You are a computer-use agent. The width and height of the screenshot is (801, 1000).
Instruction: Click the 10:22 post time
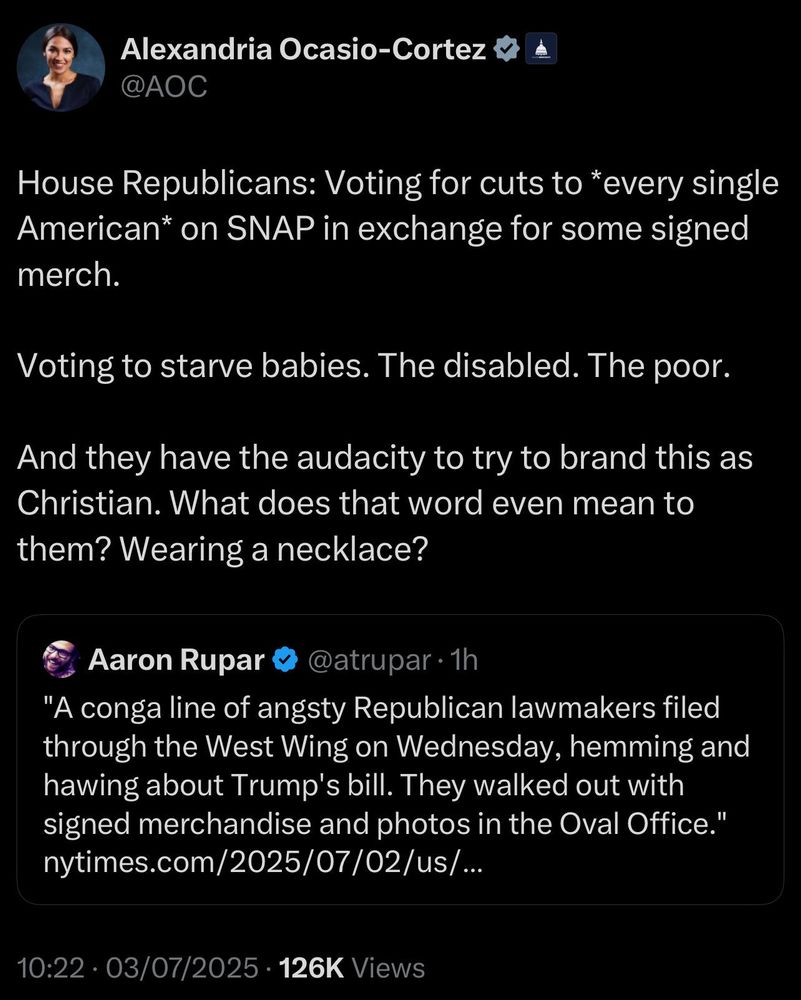pos(51,968)
